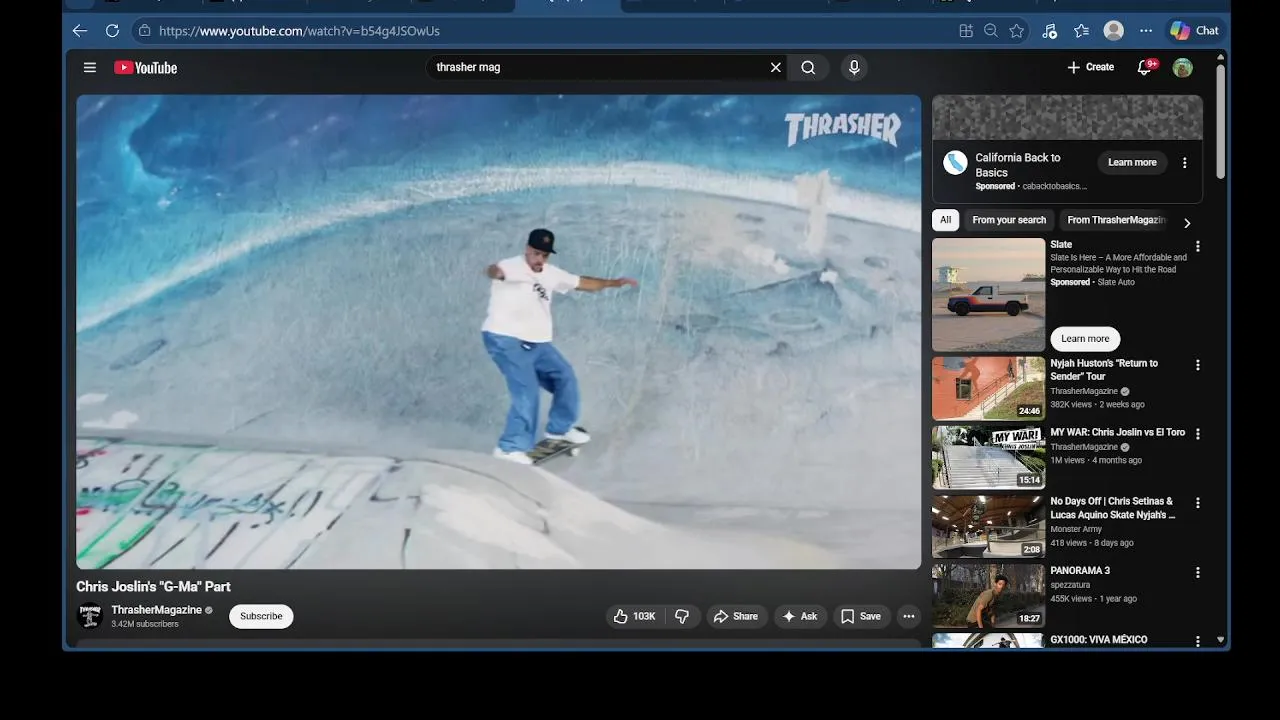Select the All filter chip
1280x720 pixels.
[945, 220]
